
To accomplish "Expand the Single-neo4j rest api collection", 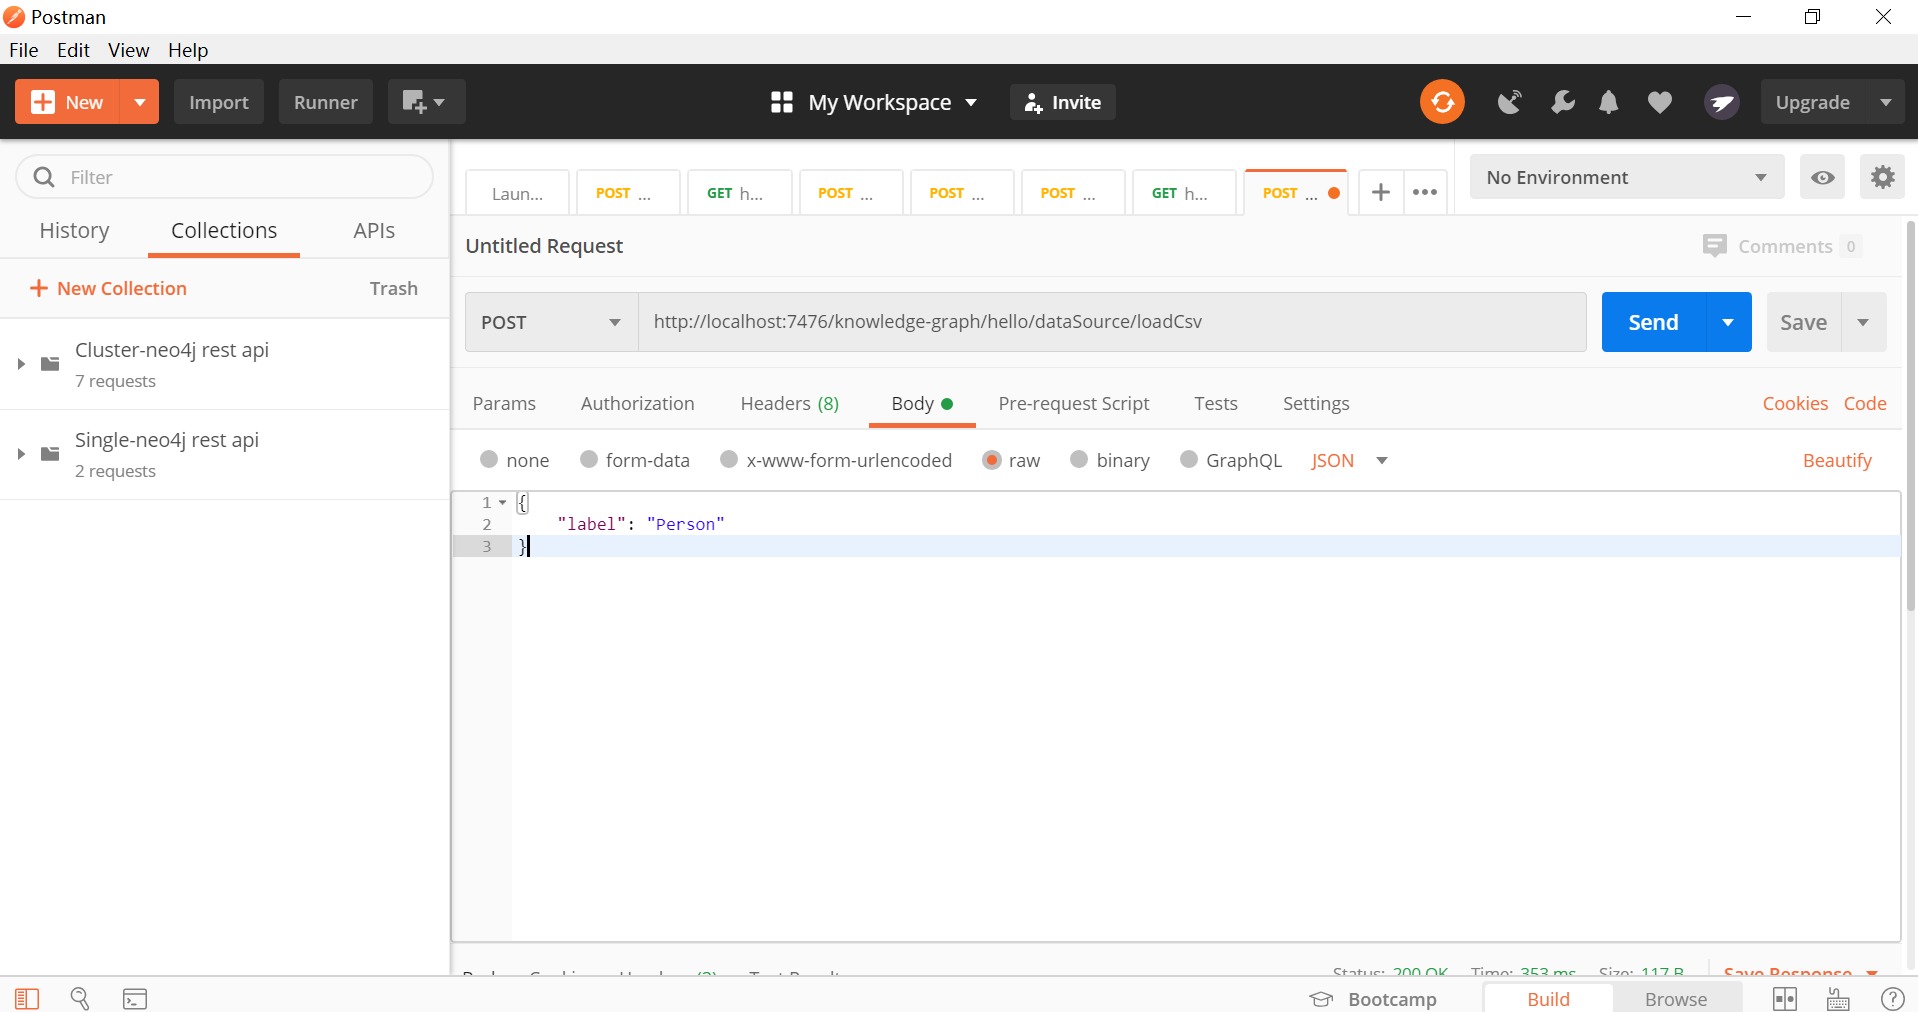I will tap(21, 454).
